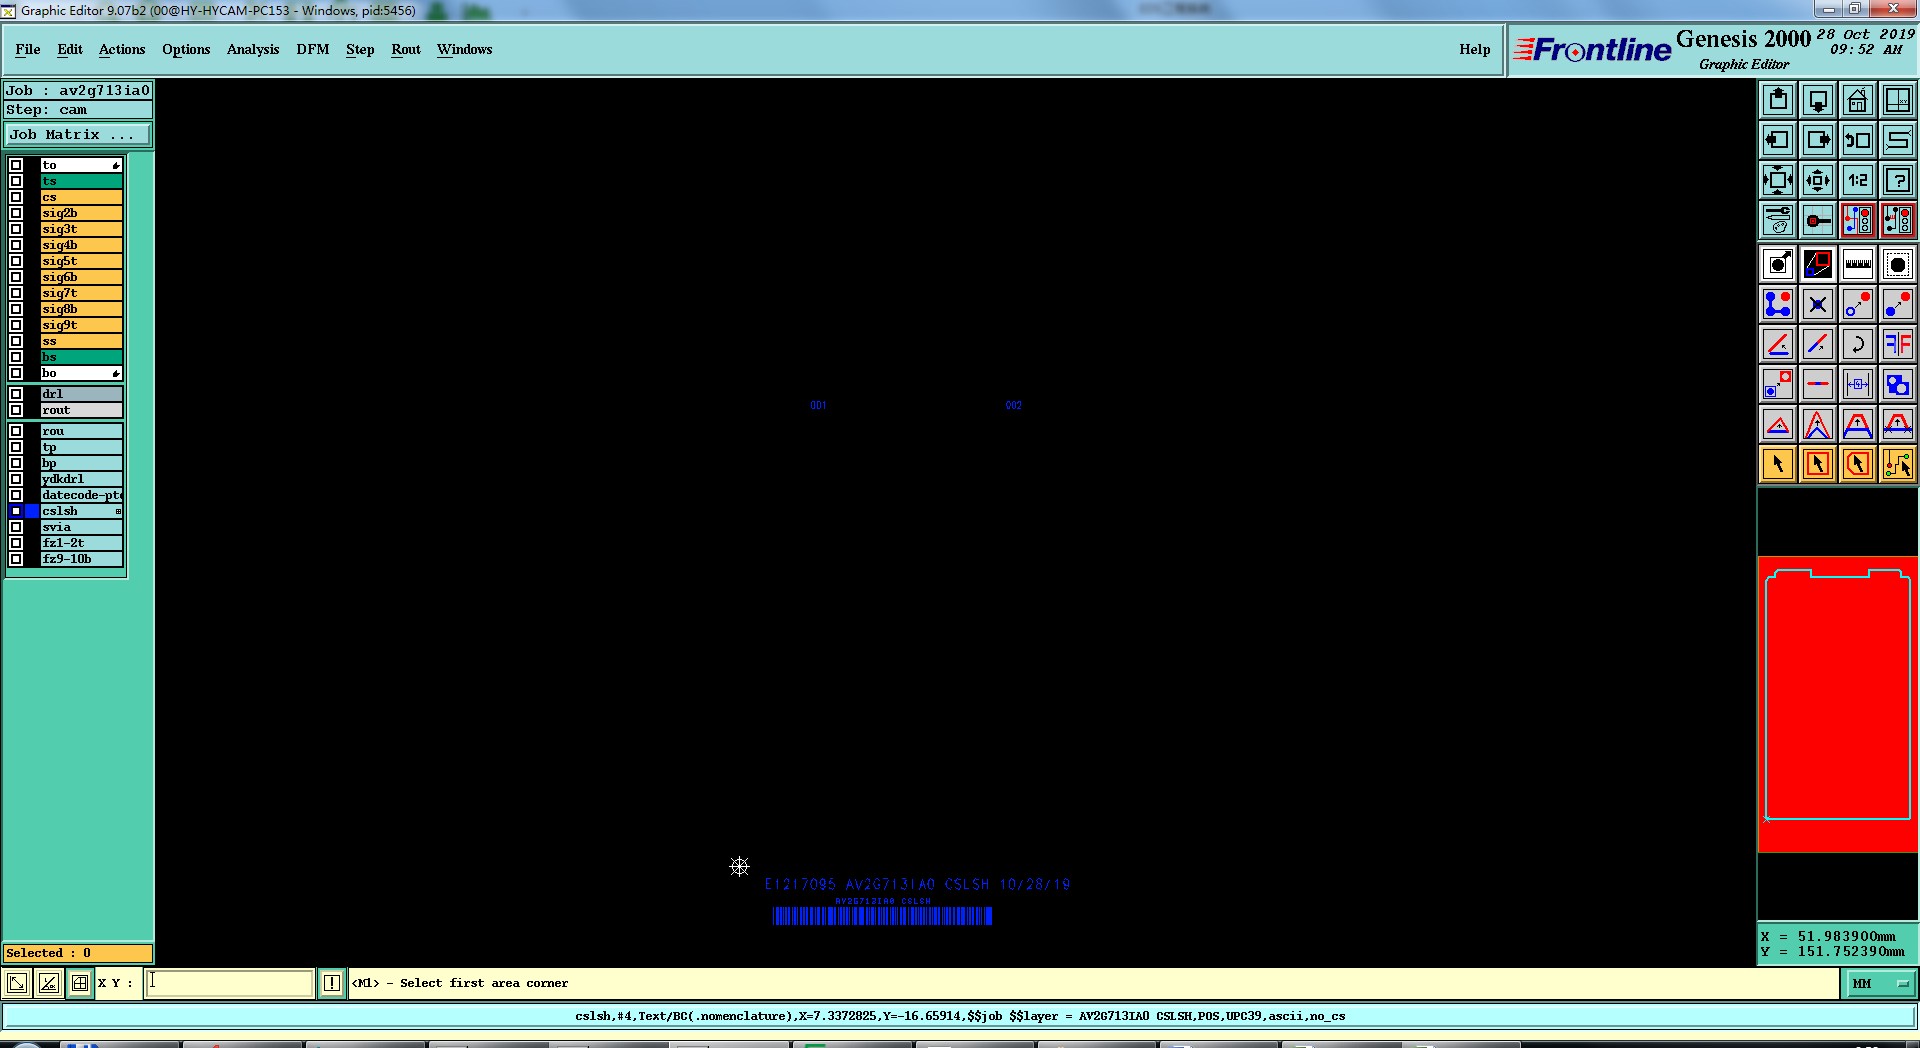Click the Job Matrix ... button
This screenshot has height=1048, width=1920.
click(x=78, y=134)
